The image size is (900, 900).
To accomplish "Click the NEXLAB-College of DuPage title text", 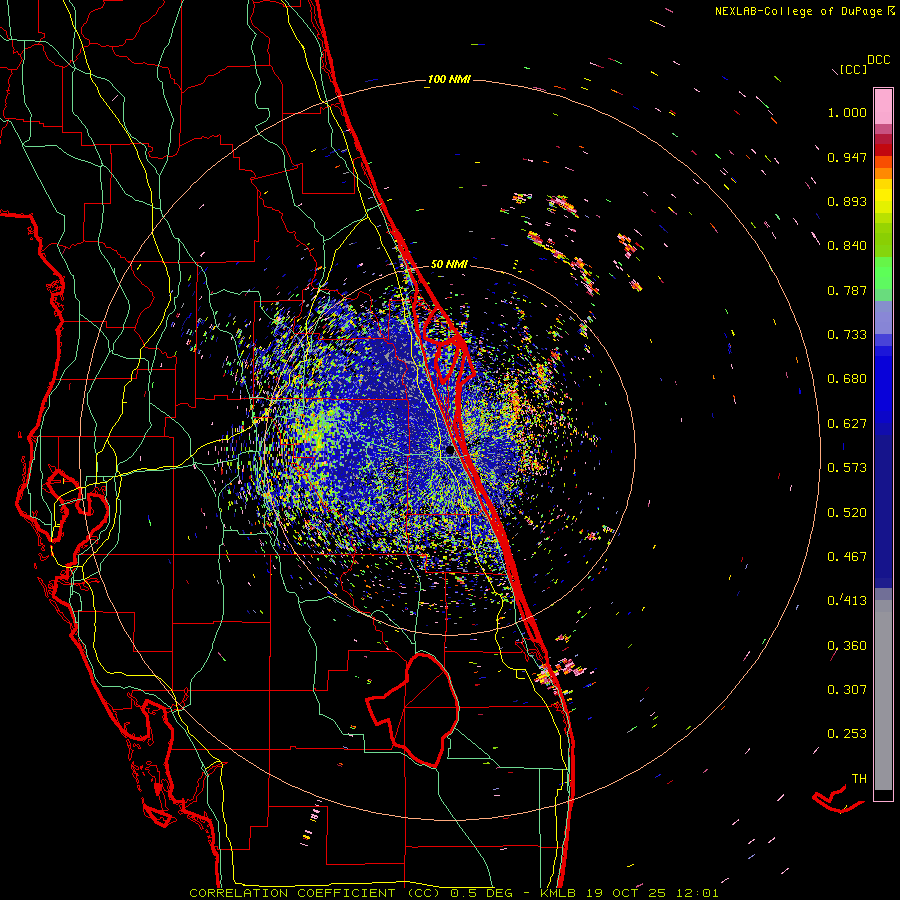I will [798, 11].
